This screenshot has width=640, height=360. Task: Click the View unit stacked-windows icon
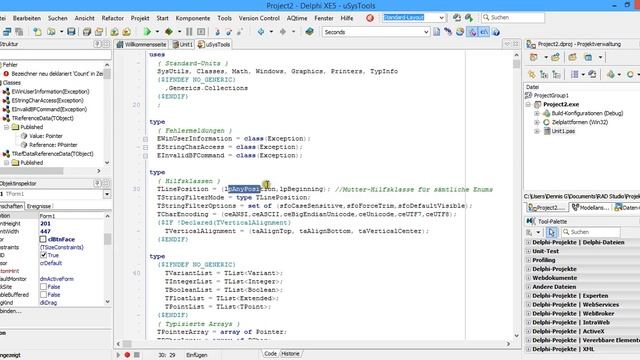pos(7,31)
